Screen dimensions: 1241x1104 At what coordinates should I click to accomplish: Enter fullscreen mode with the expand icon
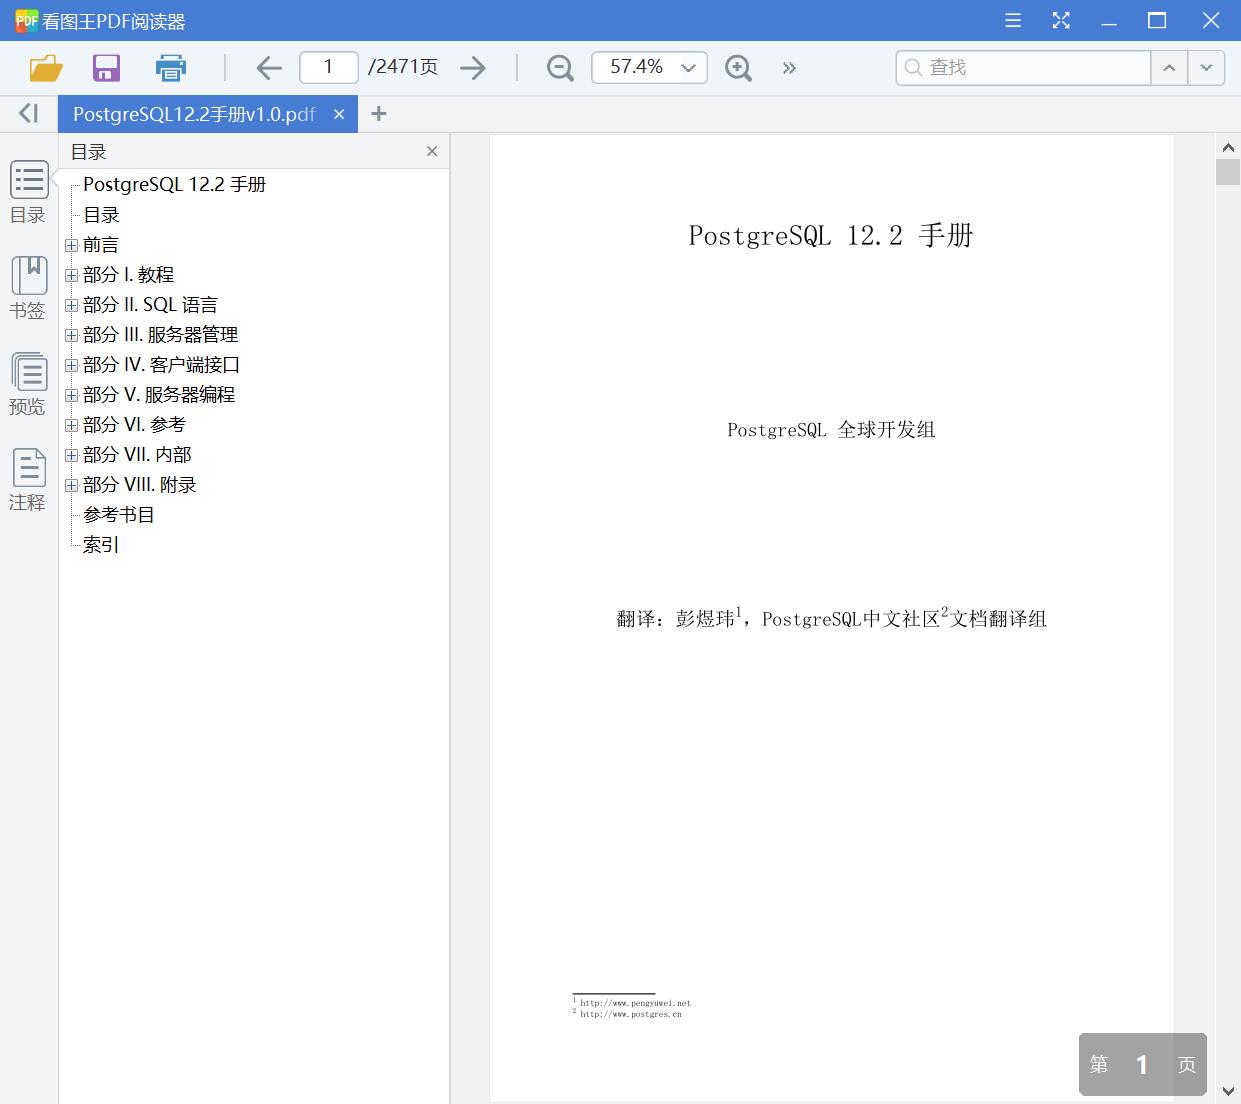[1061, 20]
